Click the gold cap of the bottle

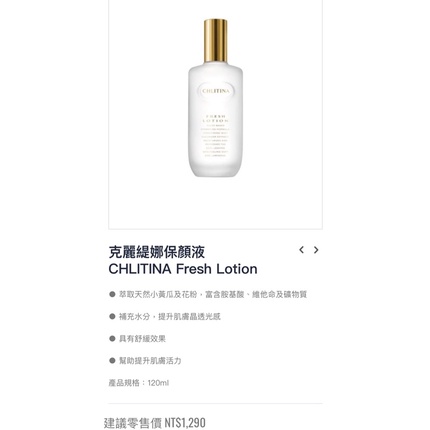point(215,41)
